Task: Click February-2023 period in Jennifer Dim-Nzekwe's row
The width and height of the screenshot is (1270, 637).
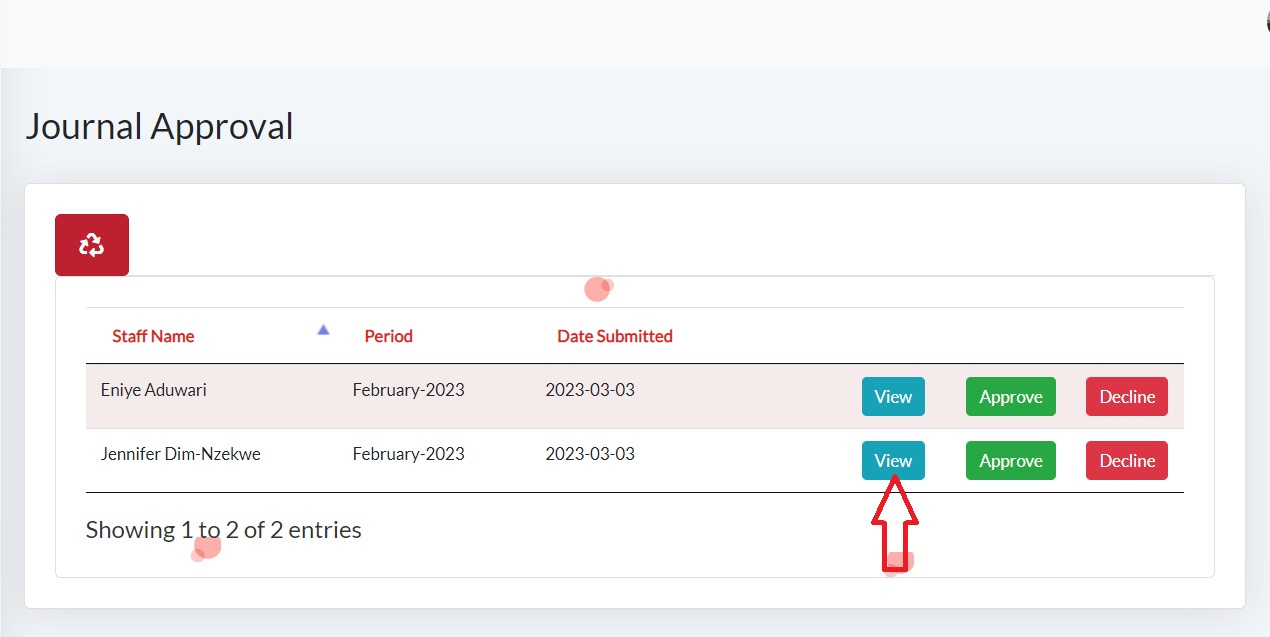Action: 408,454
